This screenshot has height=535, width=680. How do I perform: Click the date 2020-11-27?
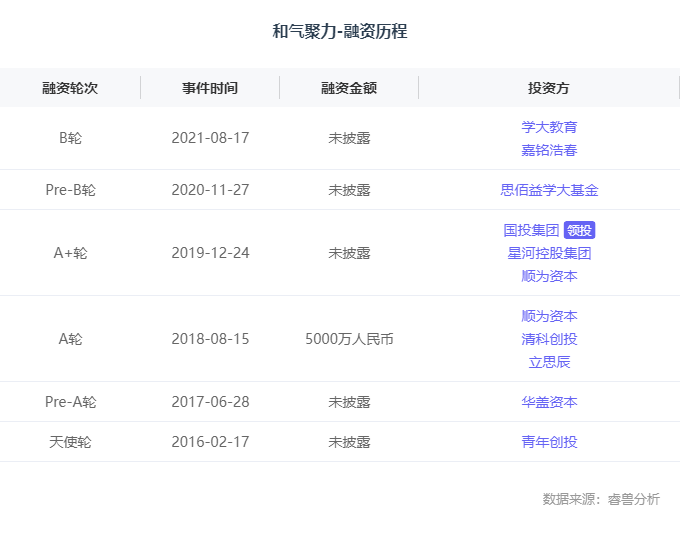210,190
